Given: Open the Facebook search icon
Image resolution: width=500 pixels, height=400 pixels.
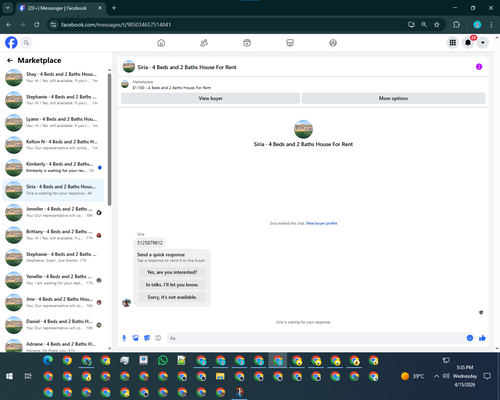Looking at the screenshot, I should coord(26,43).
